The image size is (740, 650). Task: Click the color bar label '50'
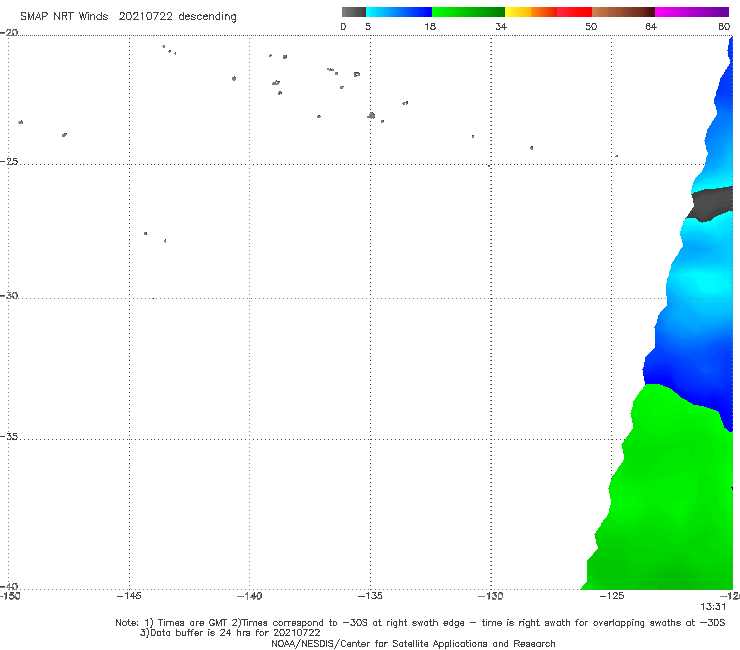[x=591, y=27]
